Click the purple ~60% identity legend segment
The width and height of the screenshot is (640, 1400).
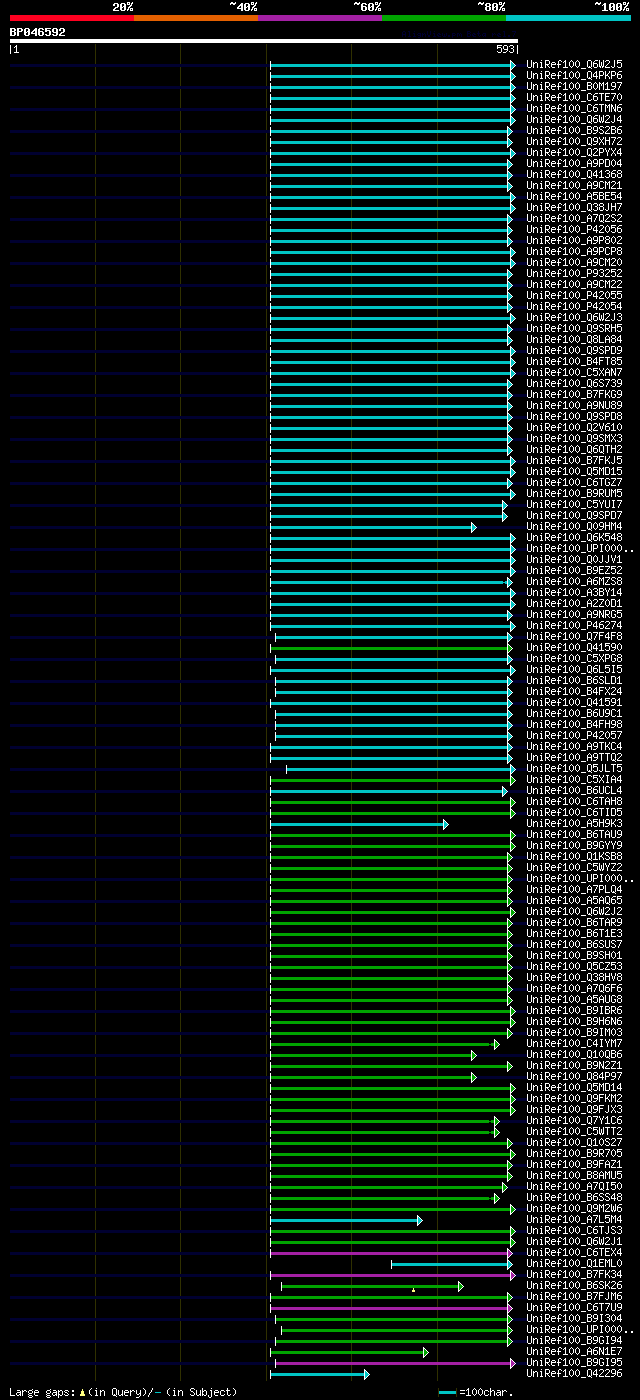coord(319,18)
